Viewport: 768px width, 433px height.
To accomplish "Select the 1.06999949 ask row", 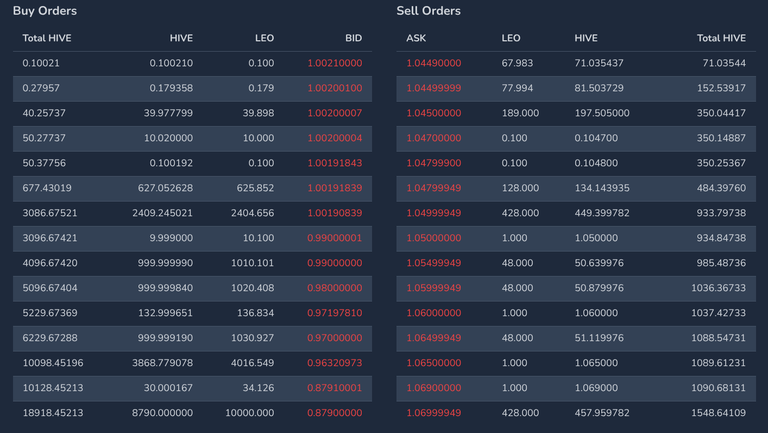I will (x=576, y=413).
